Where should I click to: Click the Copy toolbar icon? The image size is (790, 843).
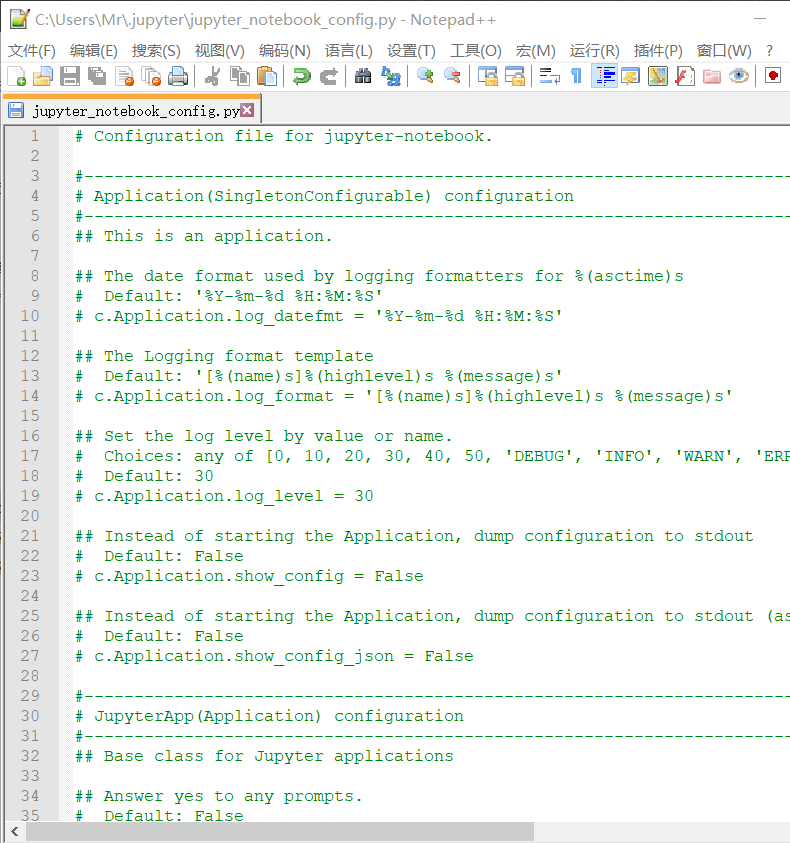240,76
